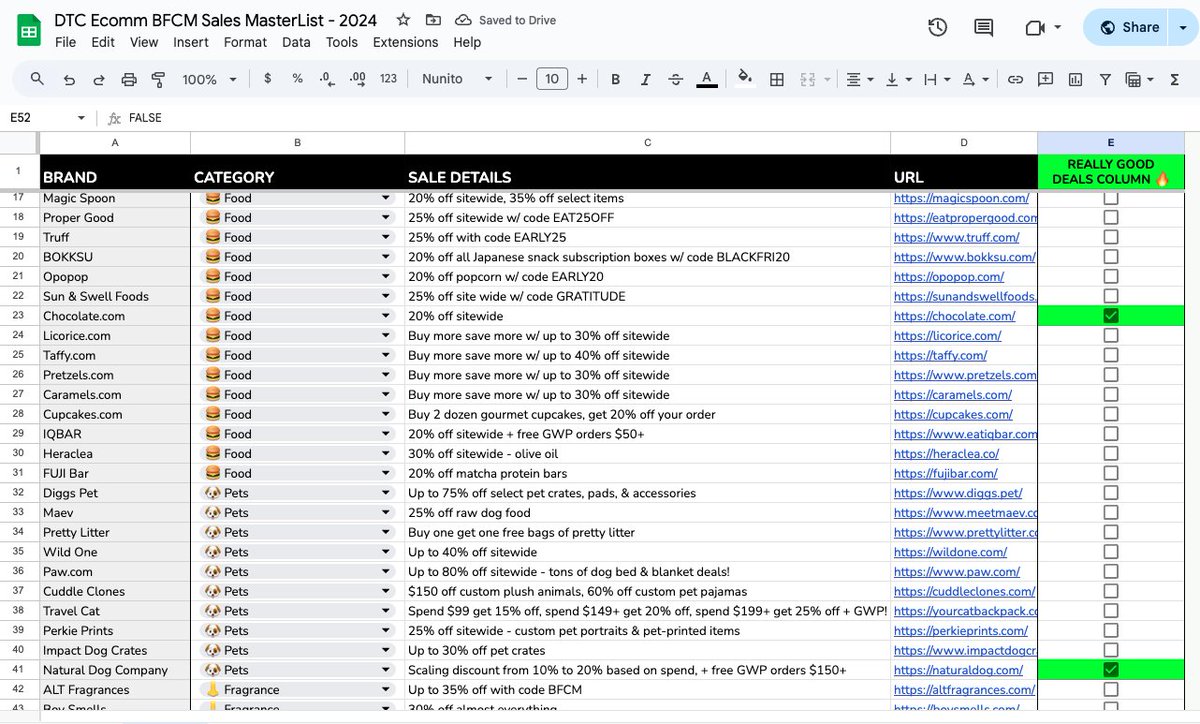
Task: Open Proper Good category dropdown
Action: coord(386,218)
